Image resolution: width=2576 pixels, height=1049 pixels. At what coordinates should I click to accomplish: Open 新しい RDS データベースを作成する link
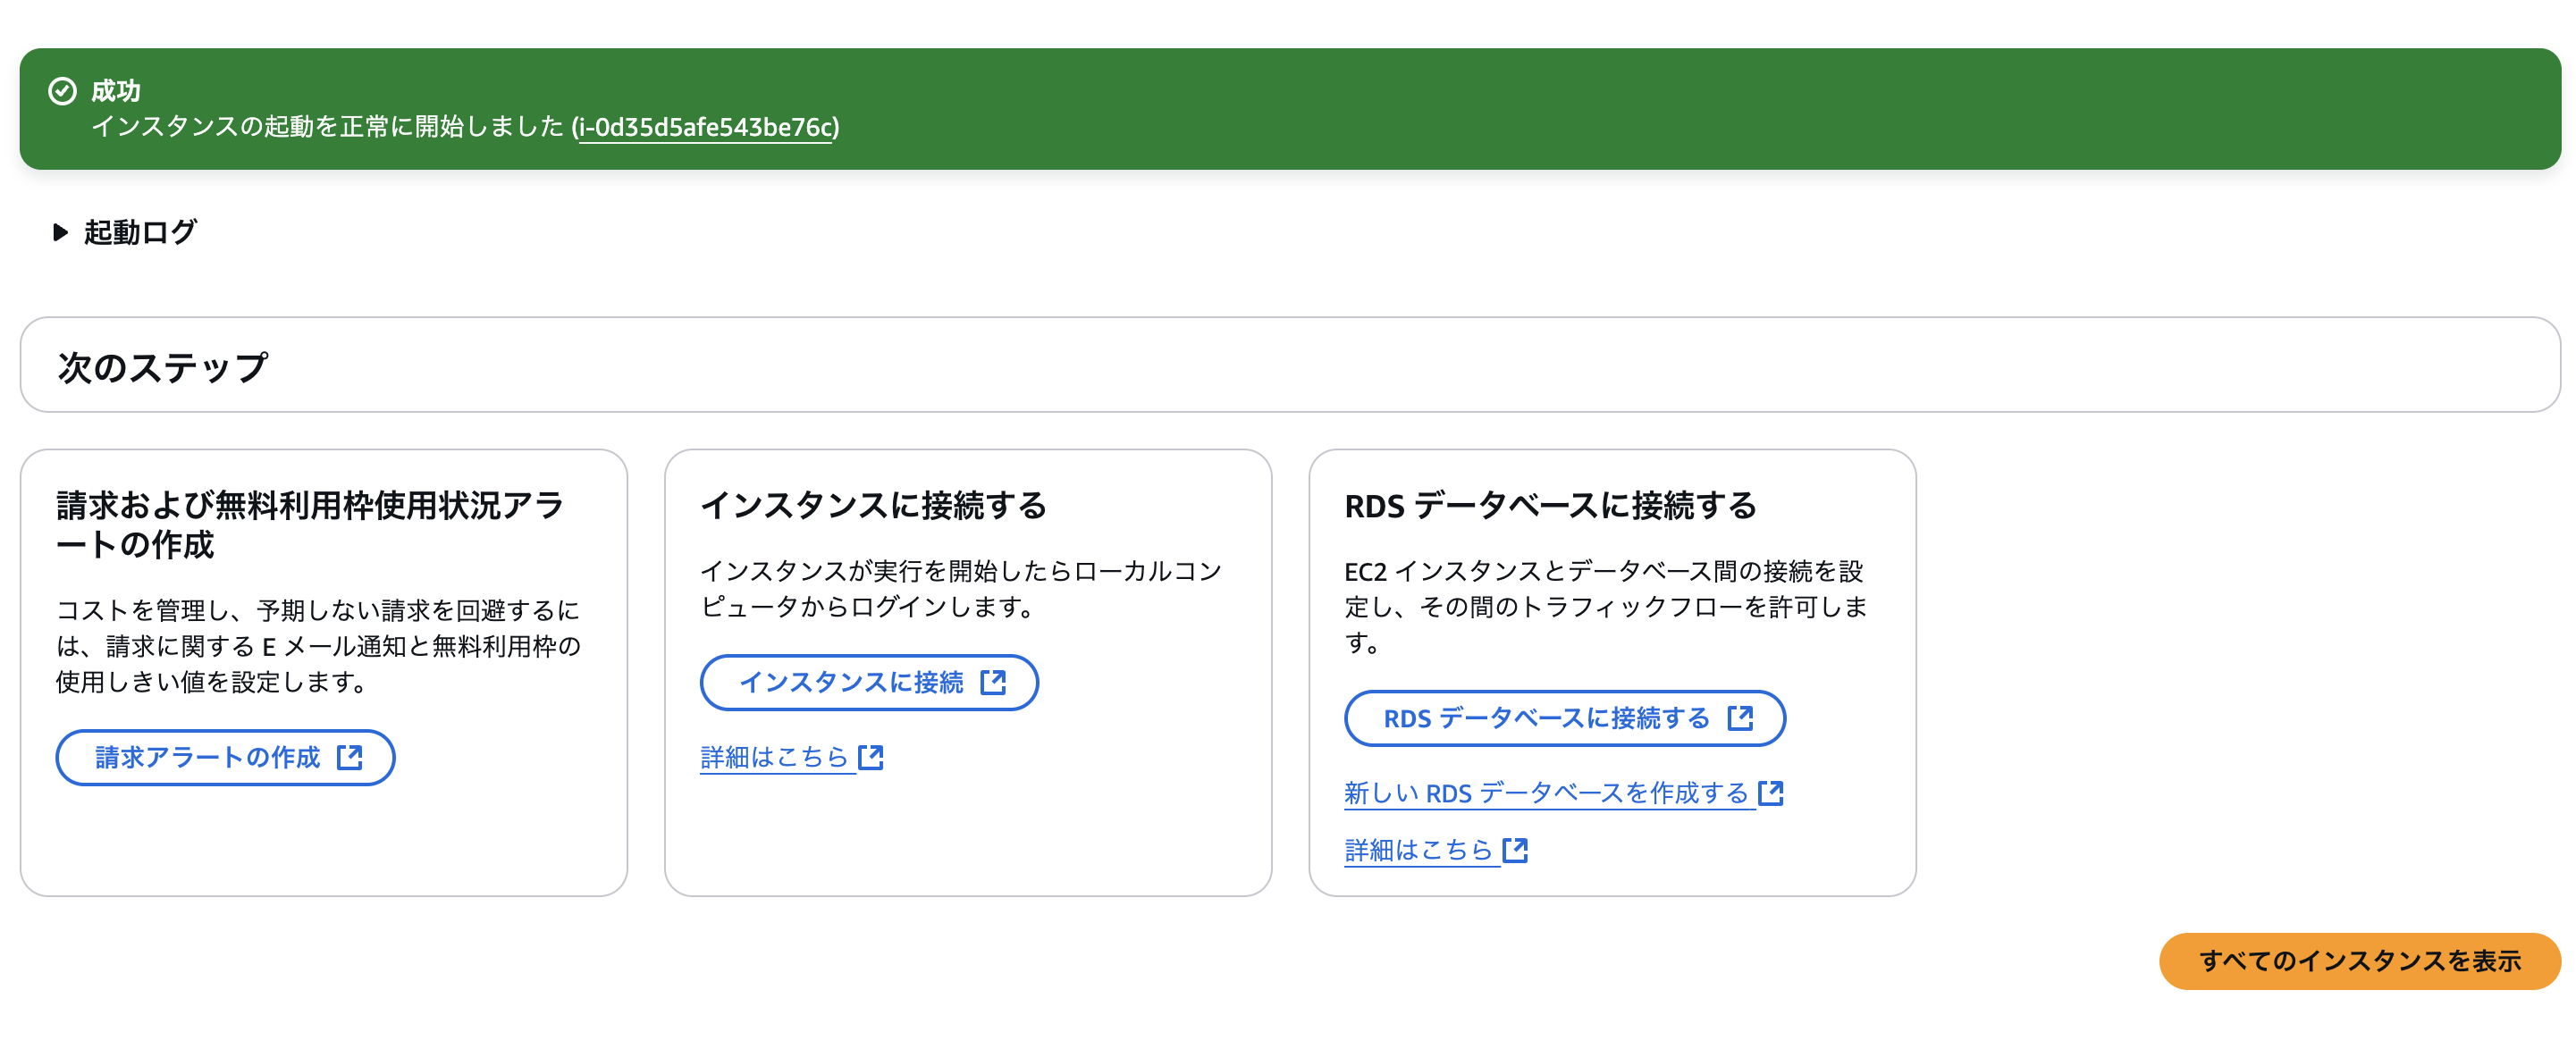coord(1547,793)
